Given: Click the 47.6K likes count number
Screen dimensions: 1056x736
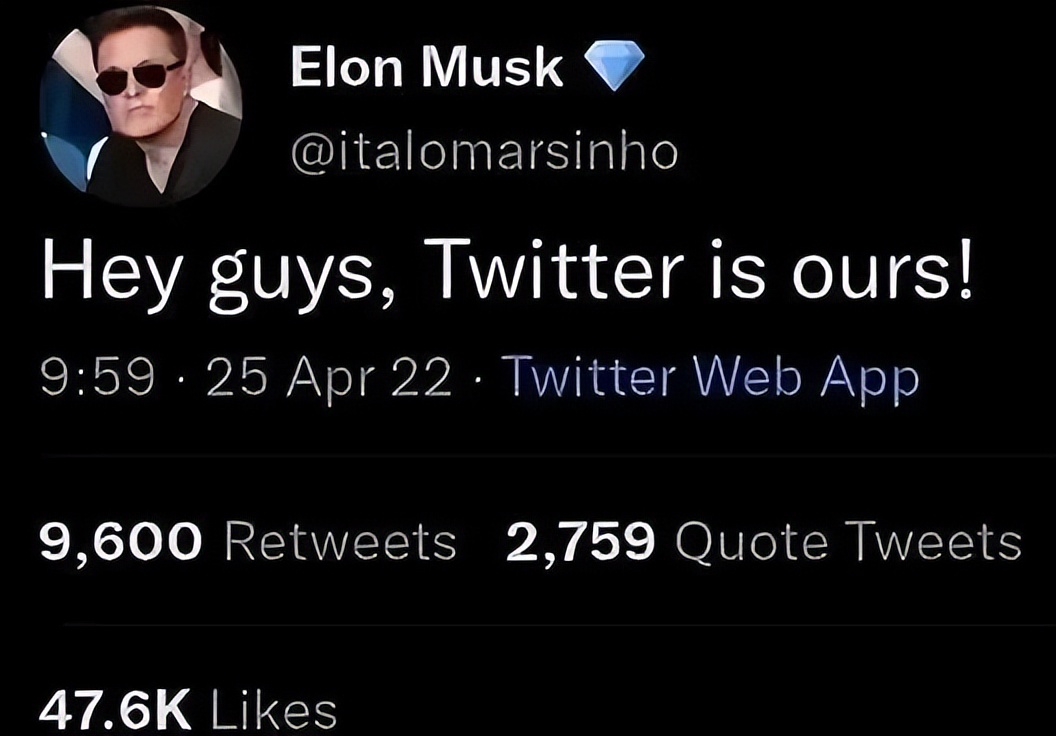Looking at the screenshot, I should 114,710.
